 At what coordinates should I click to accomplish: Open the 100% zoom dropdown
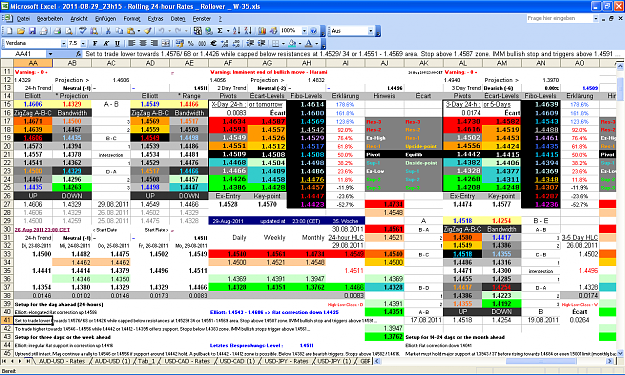[x=305, y=31]
